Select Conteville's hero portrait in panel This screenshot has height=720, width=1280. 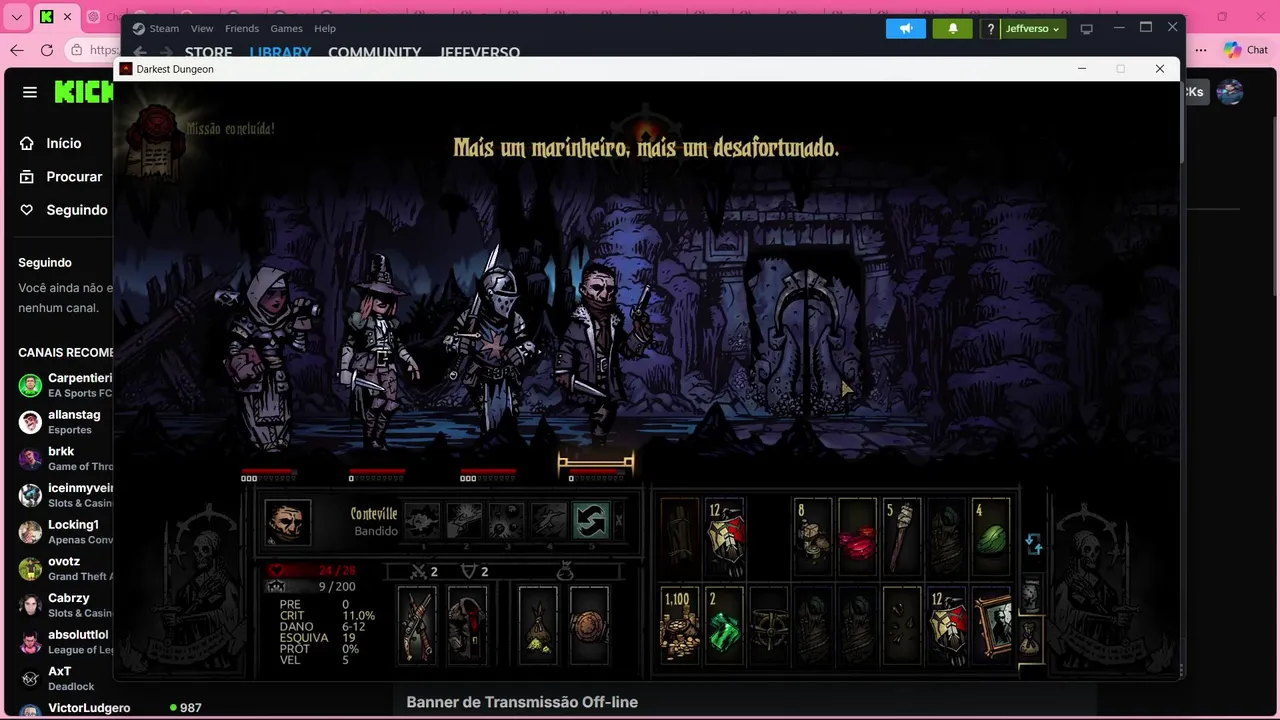[x=288, y=522]
